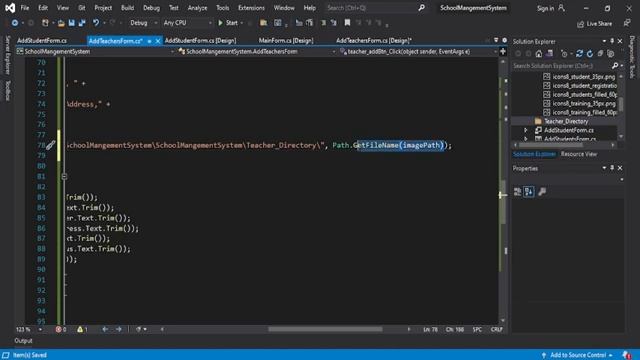This screenshot has height=360, width=640.
Task: Click the Solution Explorer horizontal scrollbar thumb
Action: coord(551,145)
